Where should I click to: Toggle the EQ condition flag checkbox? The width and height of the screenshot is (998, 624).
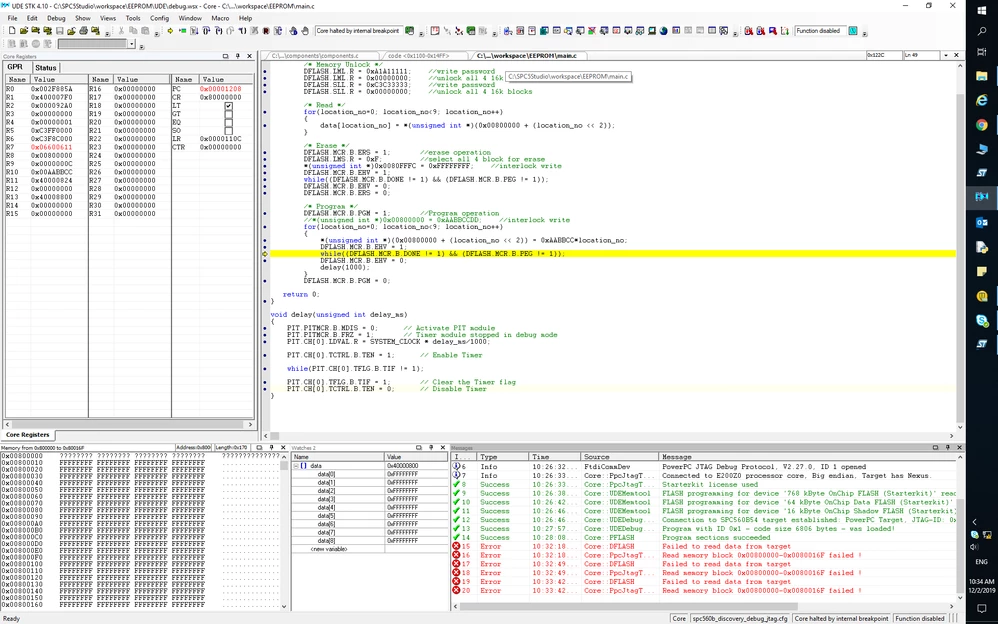[x=228, y=122]
